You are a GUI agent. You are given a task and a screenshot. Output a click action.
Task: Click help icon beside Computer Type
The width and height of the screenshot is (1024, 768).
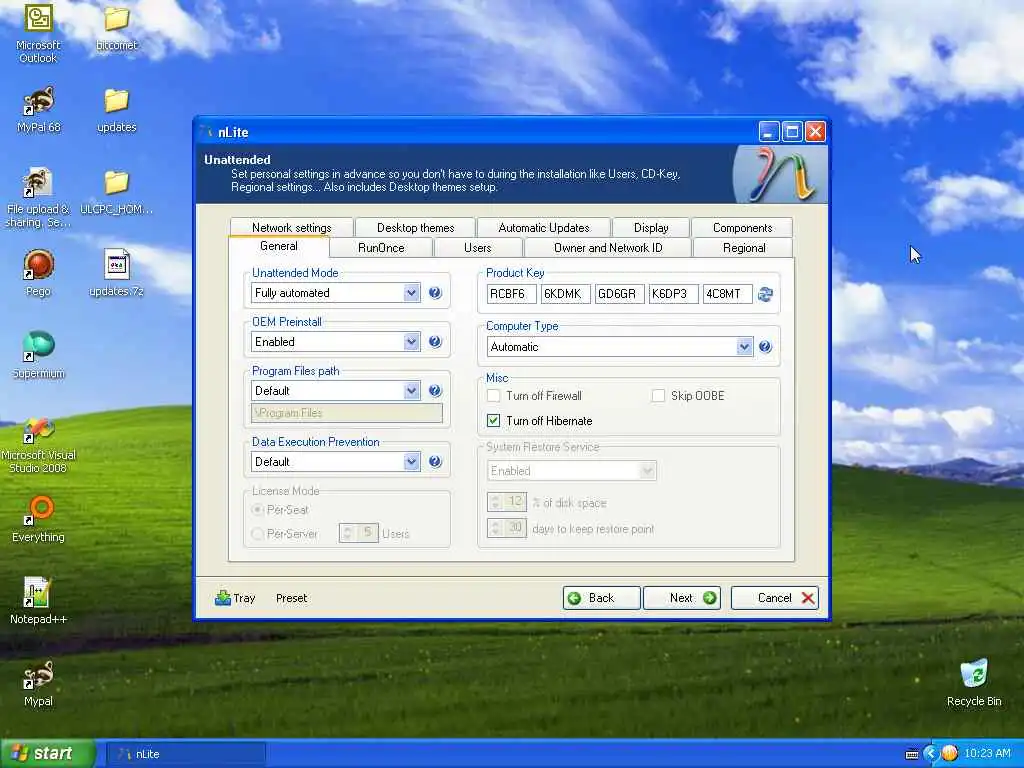765,347
